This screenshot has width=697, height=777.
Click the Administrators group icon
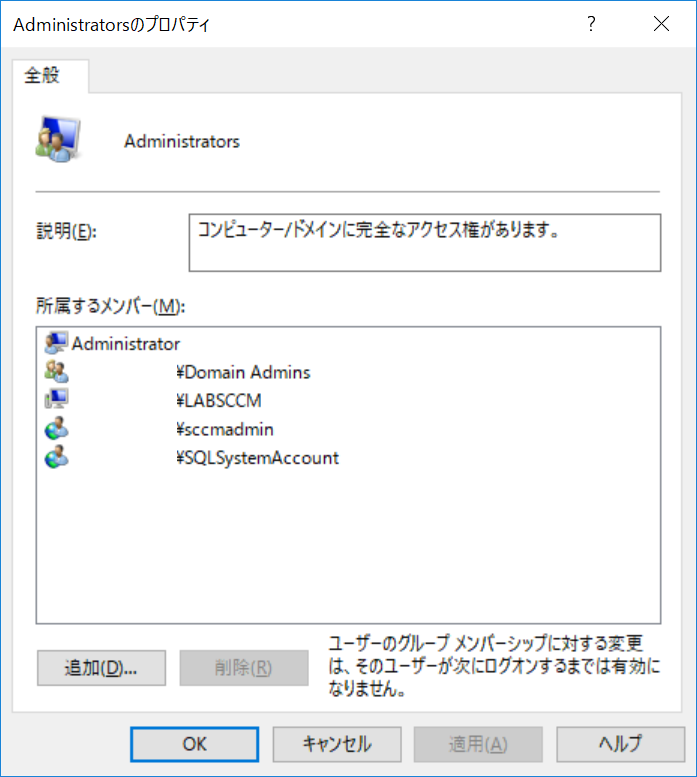(x=58, y=140)
